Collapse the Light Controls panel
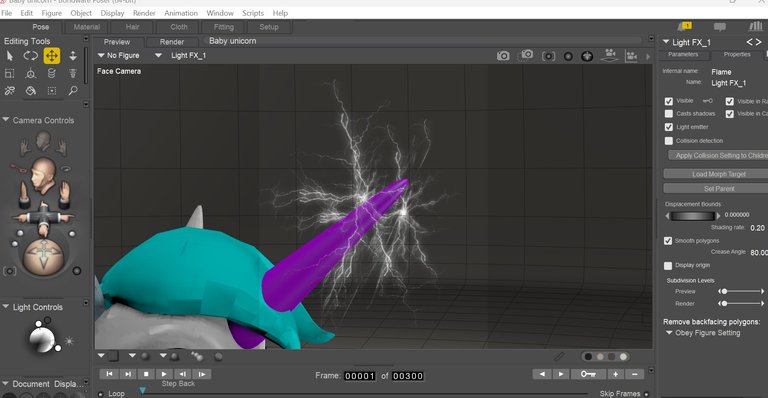The image size is (768, 398). (6, 306)
